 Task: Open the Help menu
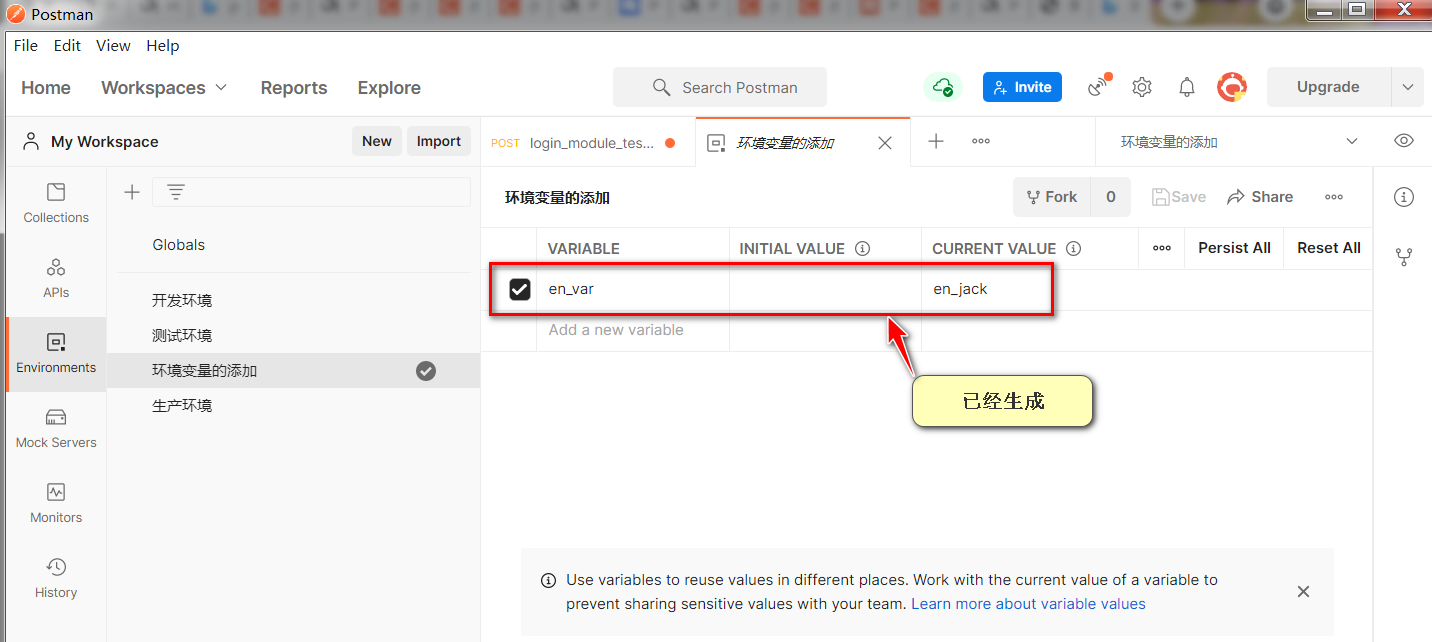click(163, 46)
